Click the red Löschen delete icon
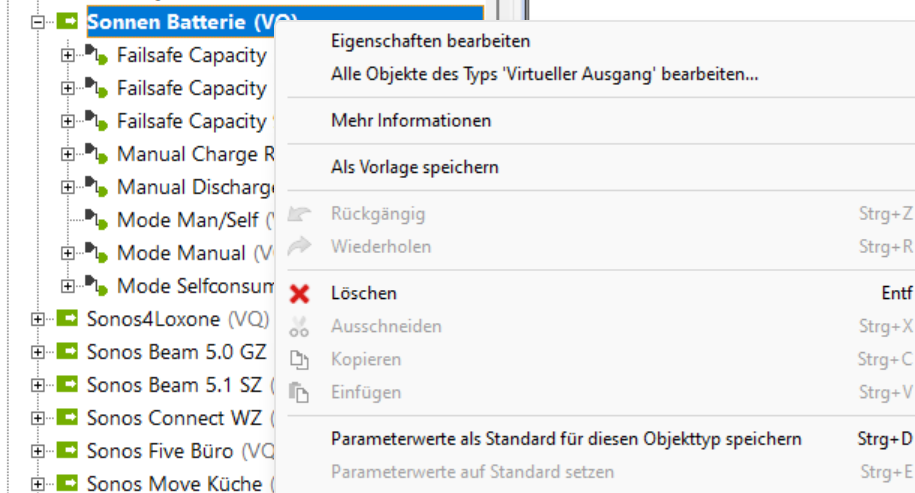 [299, 293]
